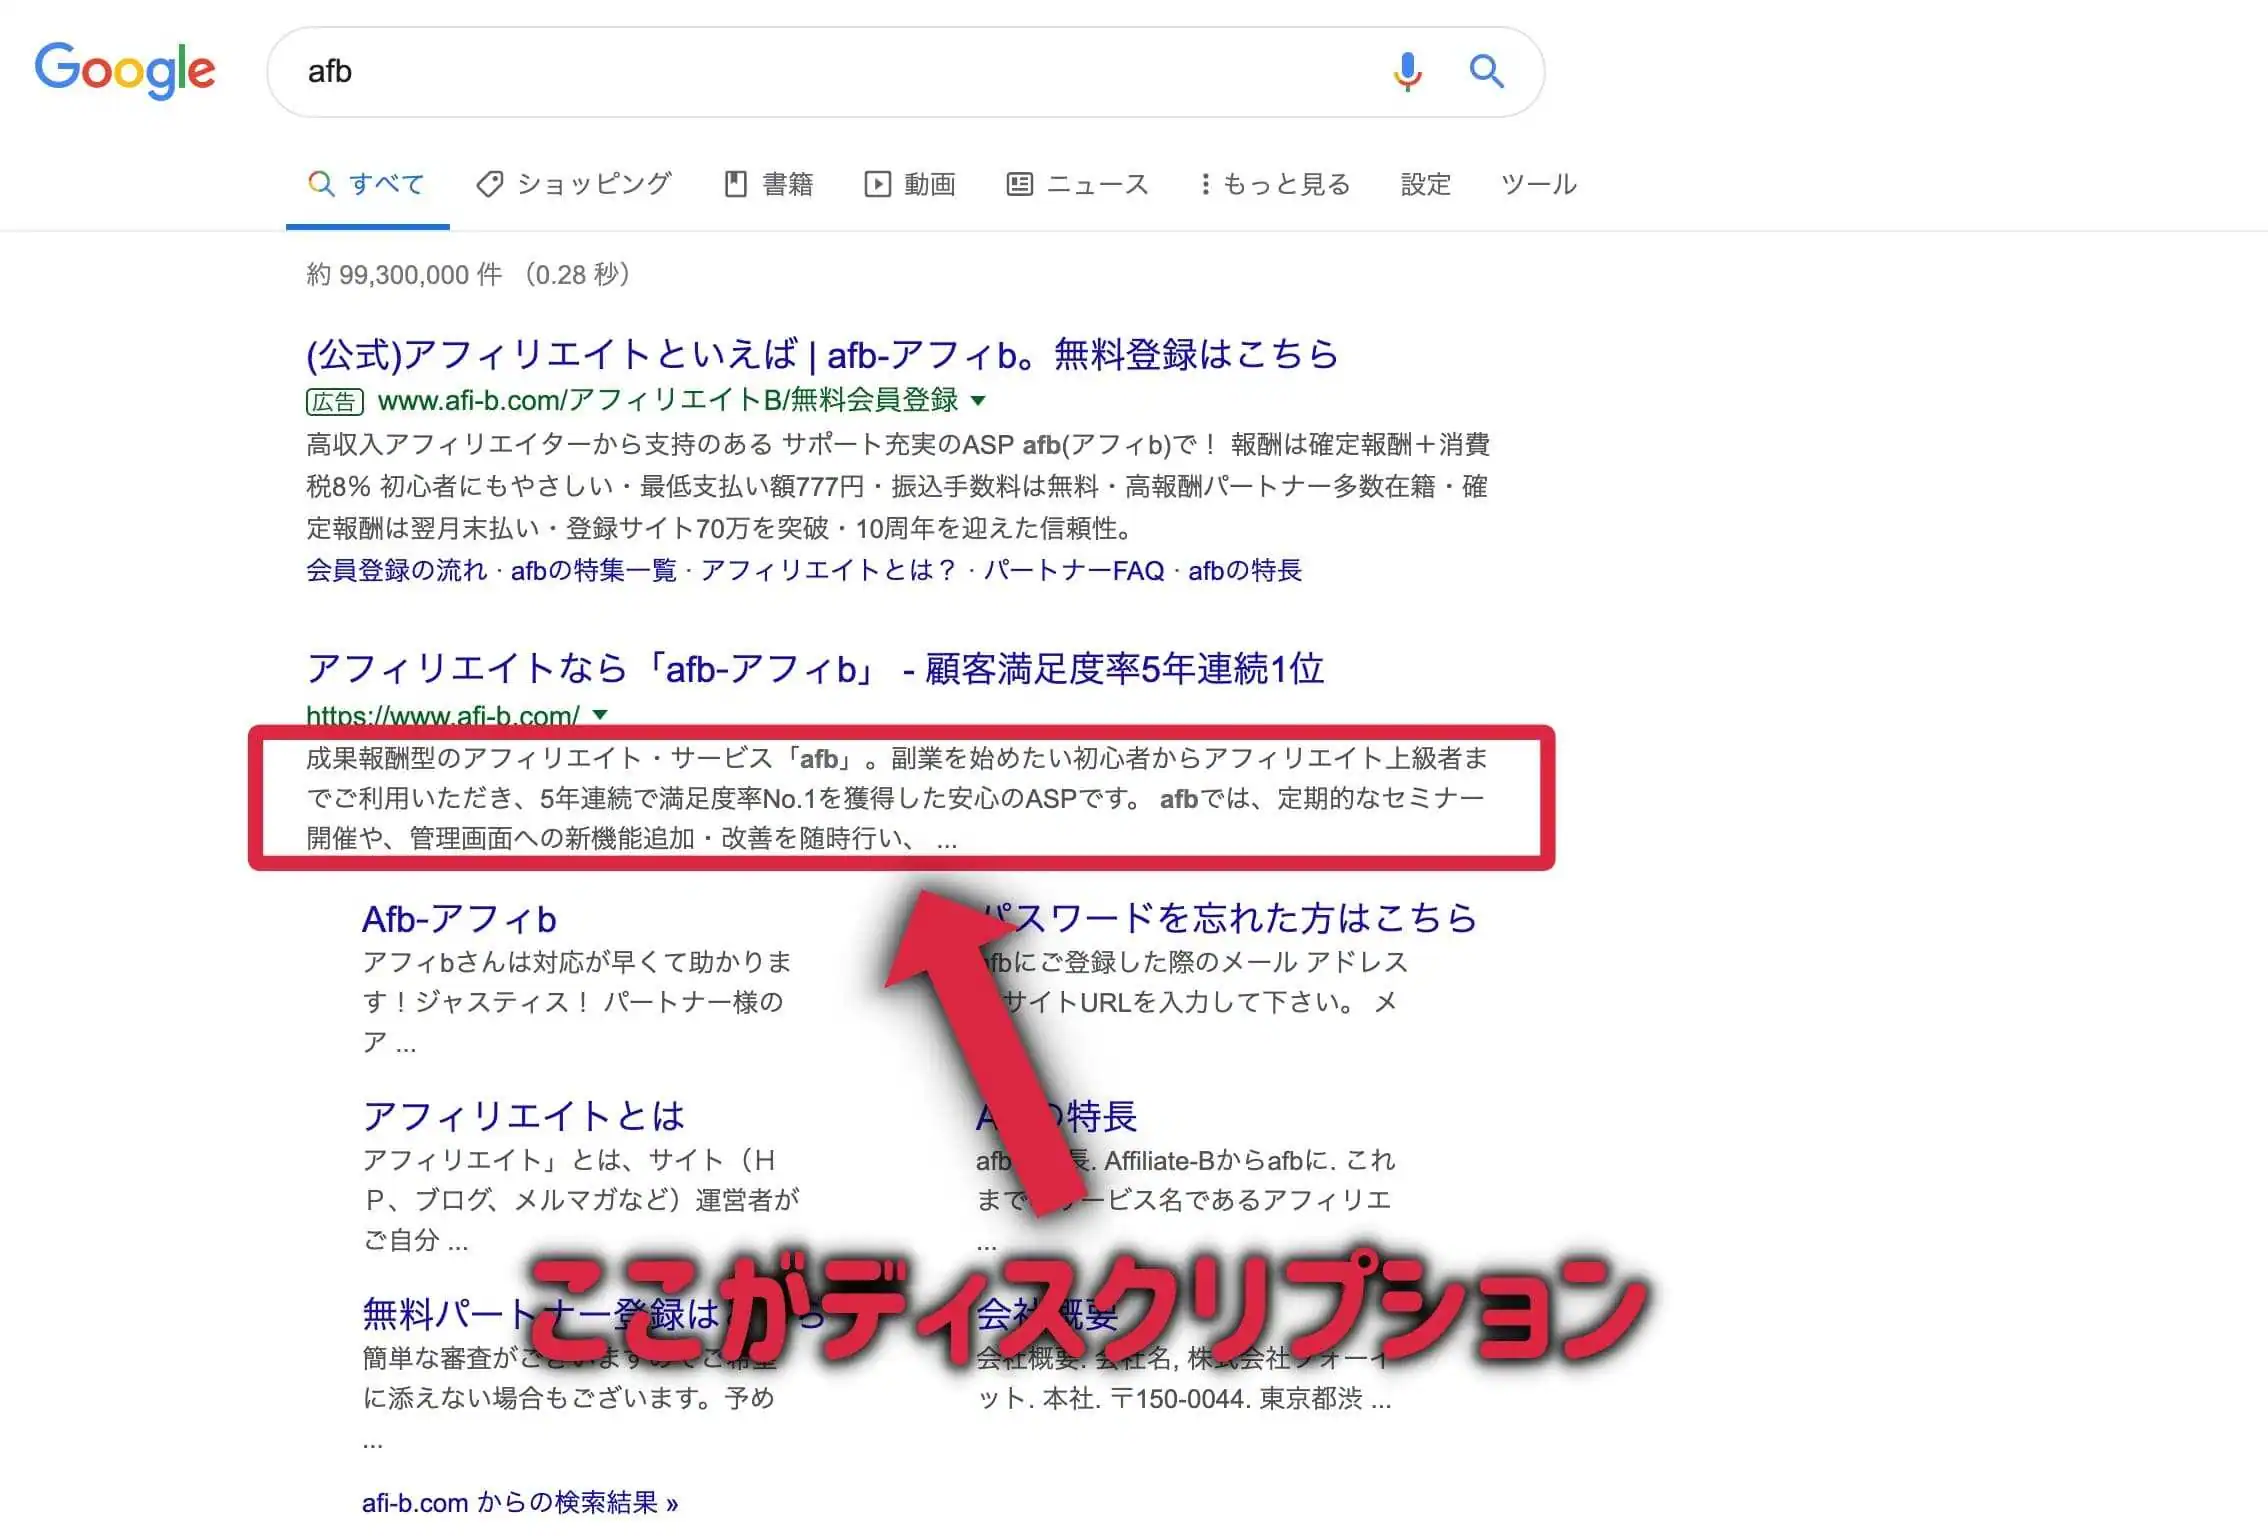Click the 会員登録の流れ sitelink
Screen dimensions: 2268x1536
click(x=396, y=570)
